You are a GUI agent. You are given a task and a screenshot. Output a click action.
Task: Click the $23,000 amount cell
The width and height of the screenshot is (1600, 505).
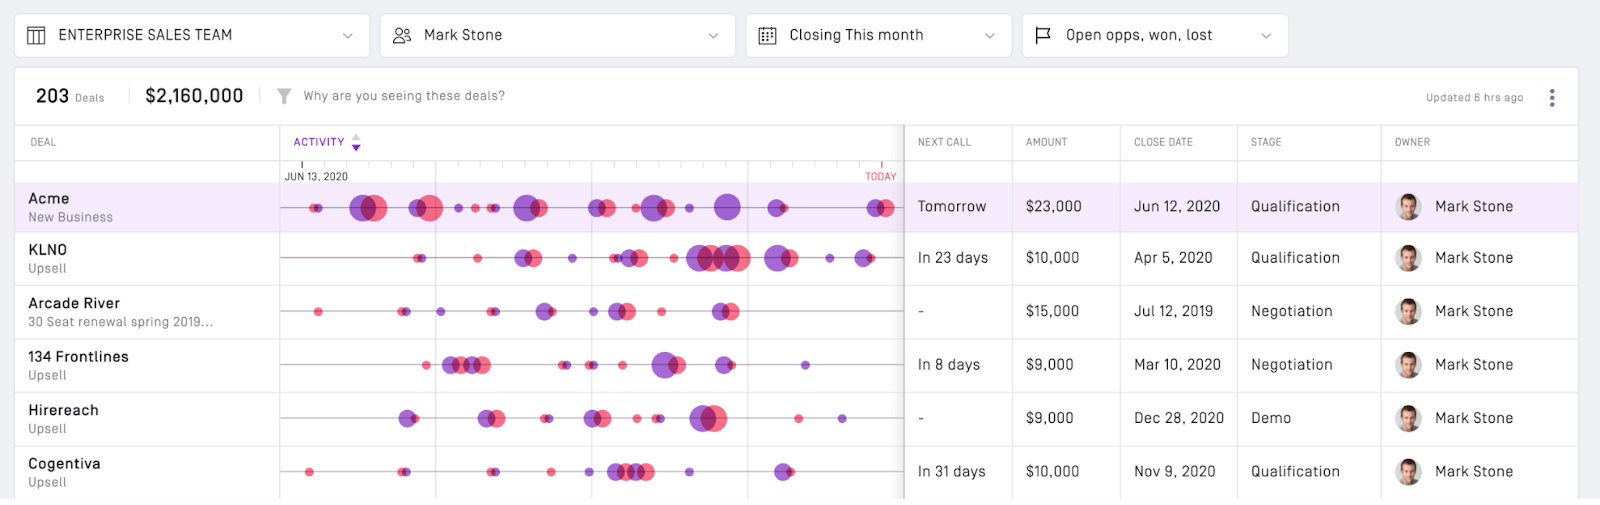tap(1054, 207)
